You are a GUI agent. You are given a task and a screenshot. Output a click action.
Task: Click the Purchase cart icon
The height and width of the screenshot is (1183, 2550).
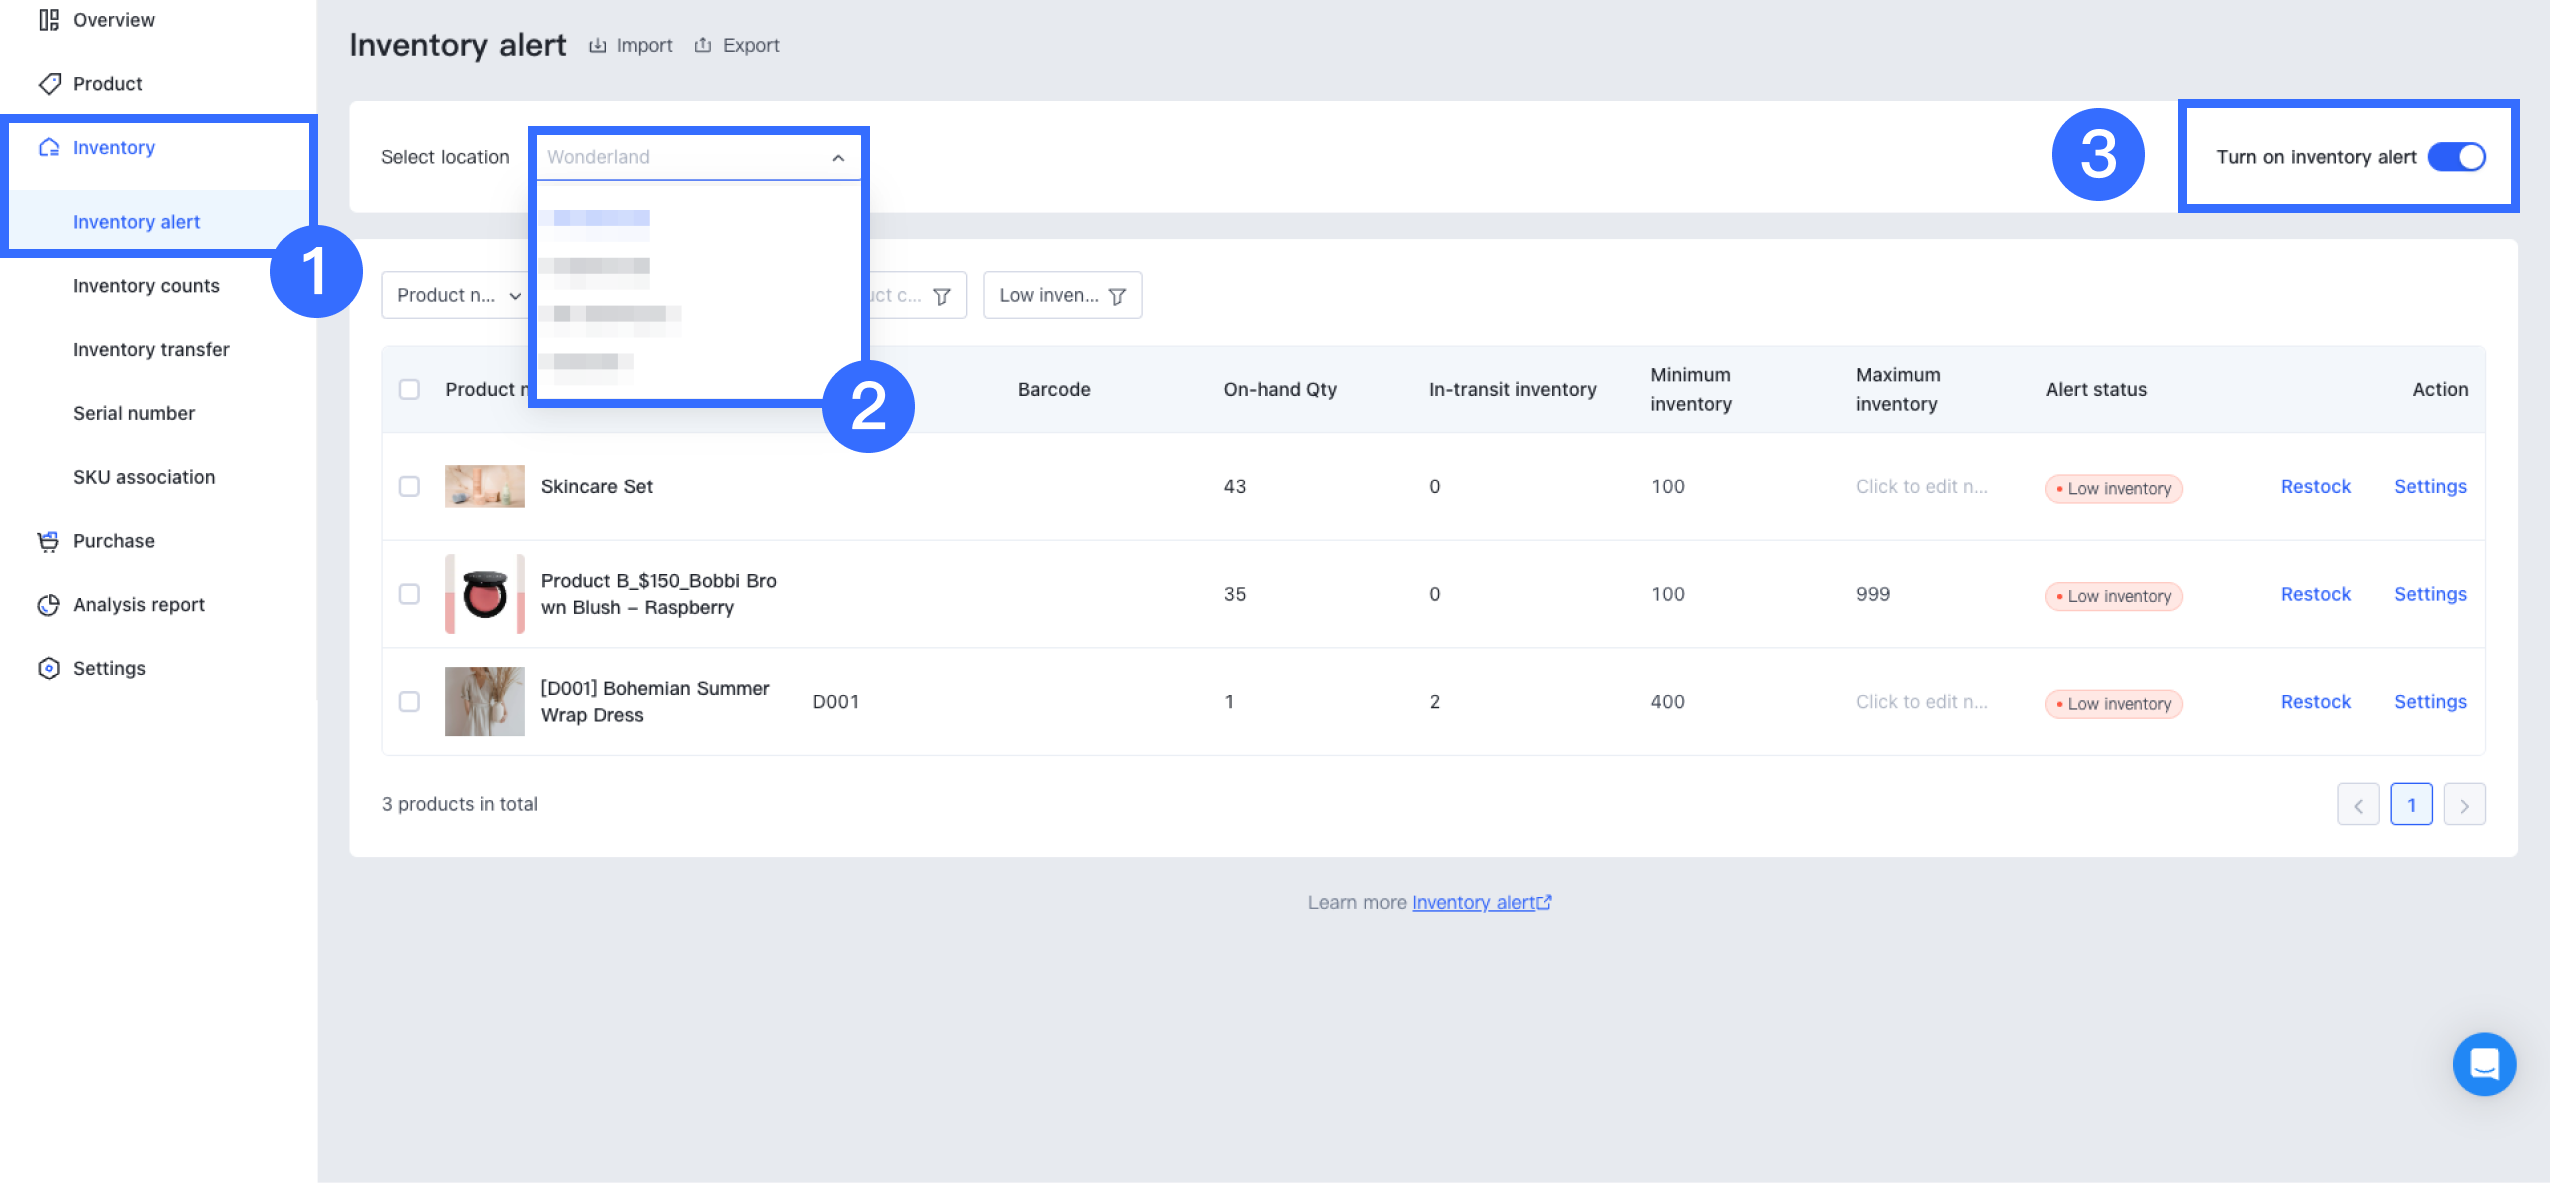[x=48, y=541]
